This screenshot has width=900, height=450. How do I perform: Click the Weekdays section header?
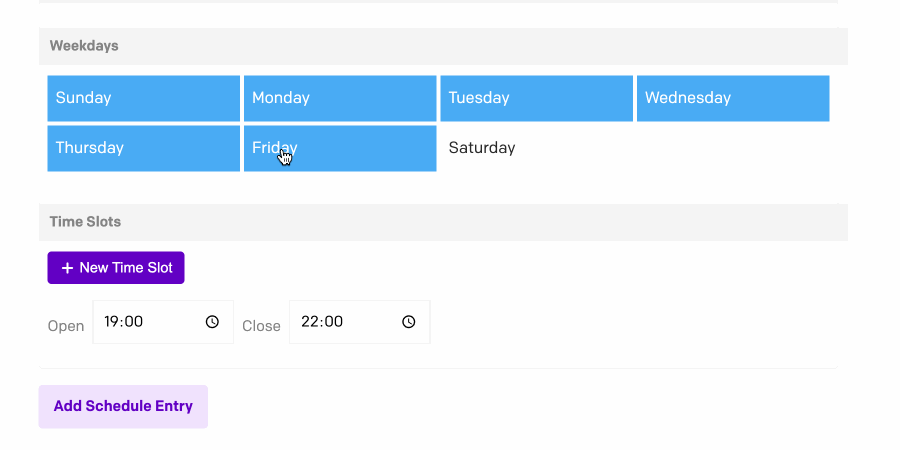click(84, 46)
